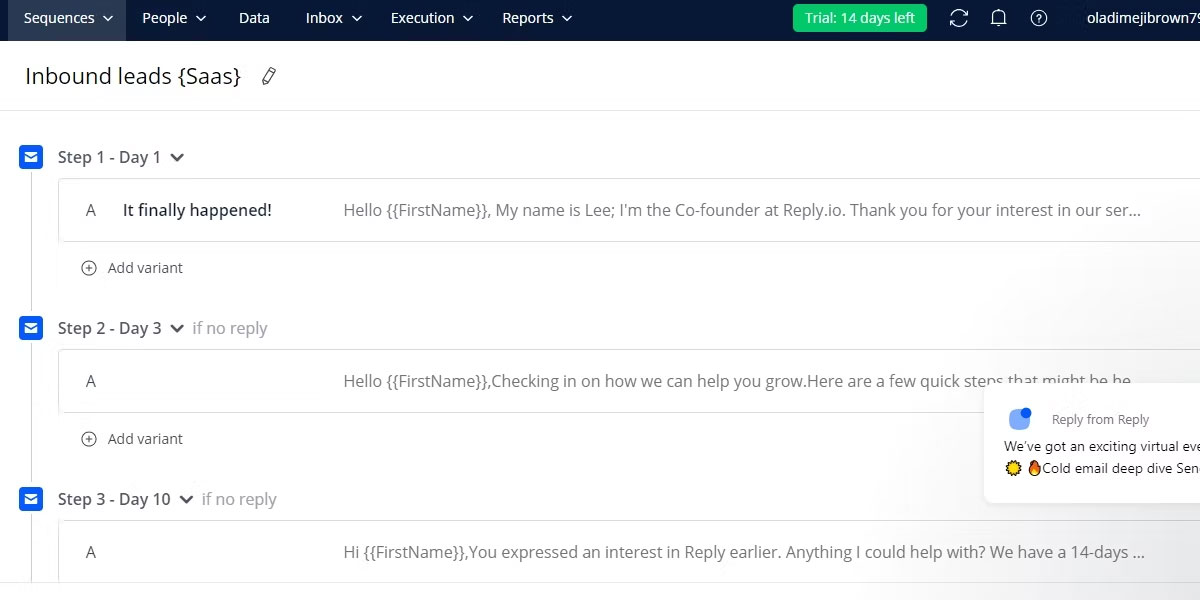Open the 'Reply from Reply' chat notification

(x=1092, y=443)
